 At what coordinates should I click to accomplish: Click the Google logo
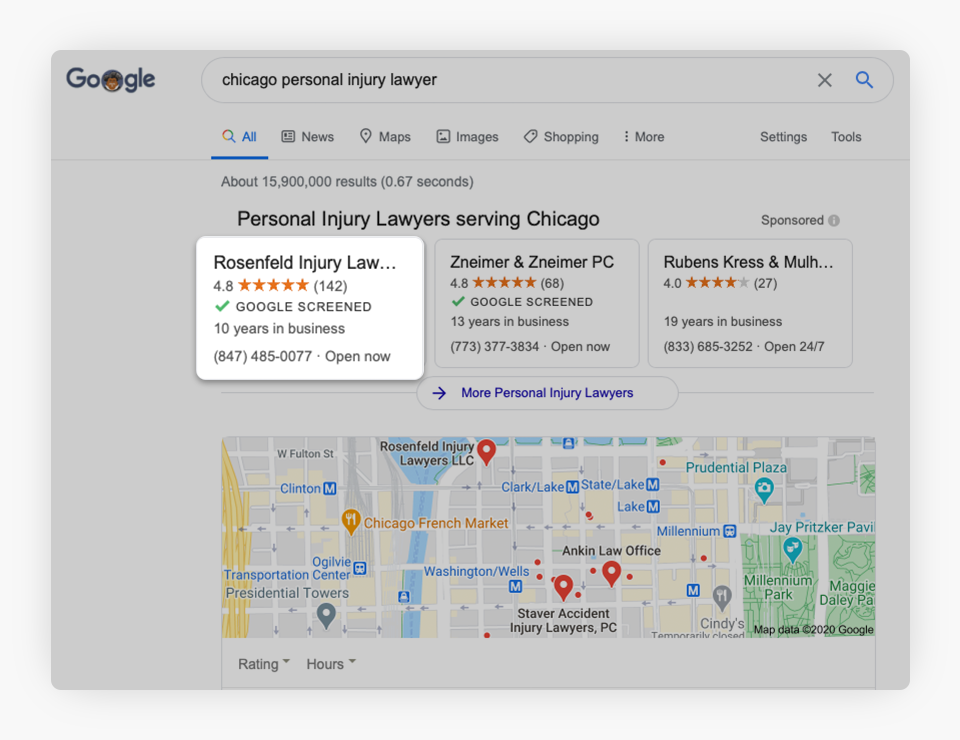pyautogui.click(x=111, y=79)
